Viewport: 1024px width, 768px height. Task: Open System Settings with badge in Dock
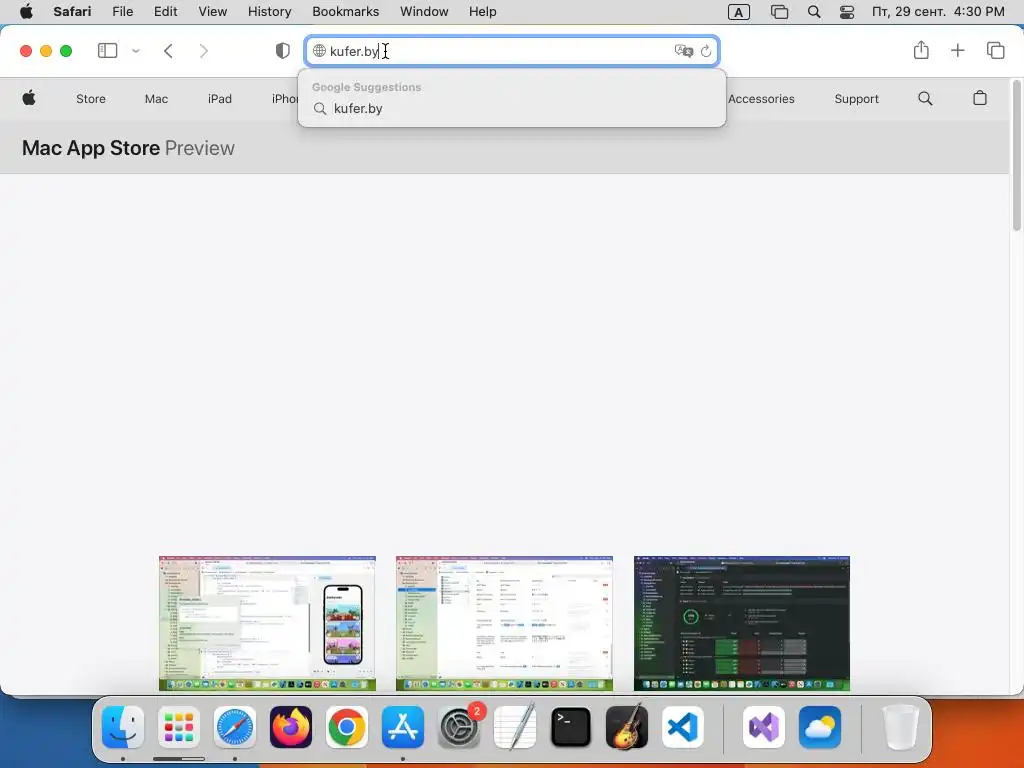(x=459, y=727)
